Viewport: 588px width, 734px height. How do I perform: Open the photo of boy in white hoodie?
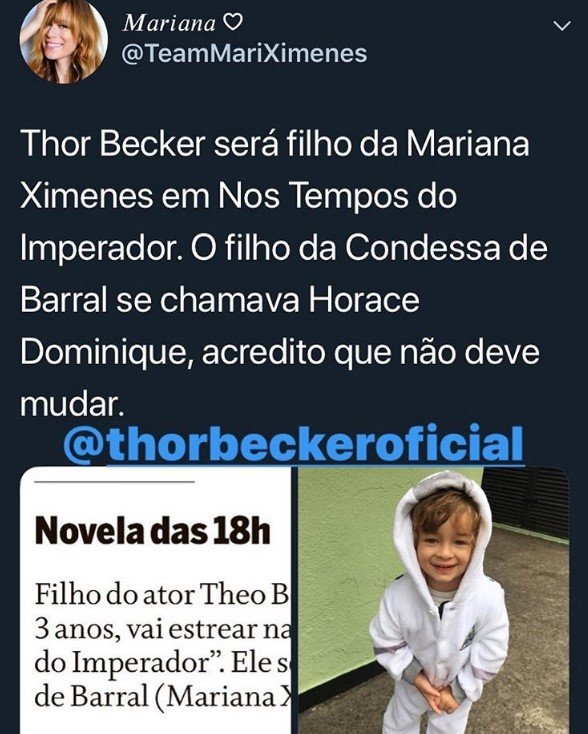click(434, 600)
